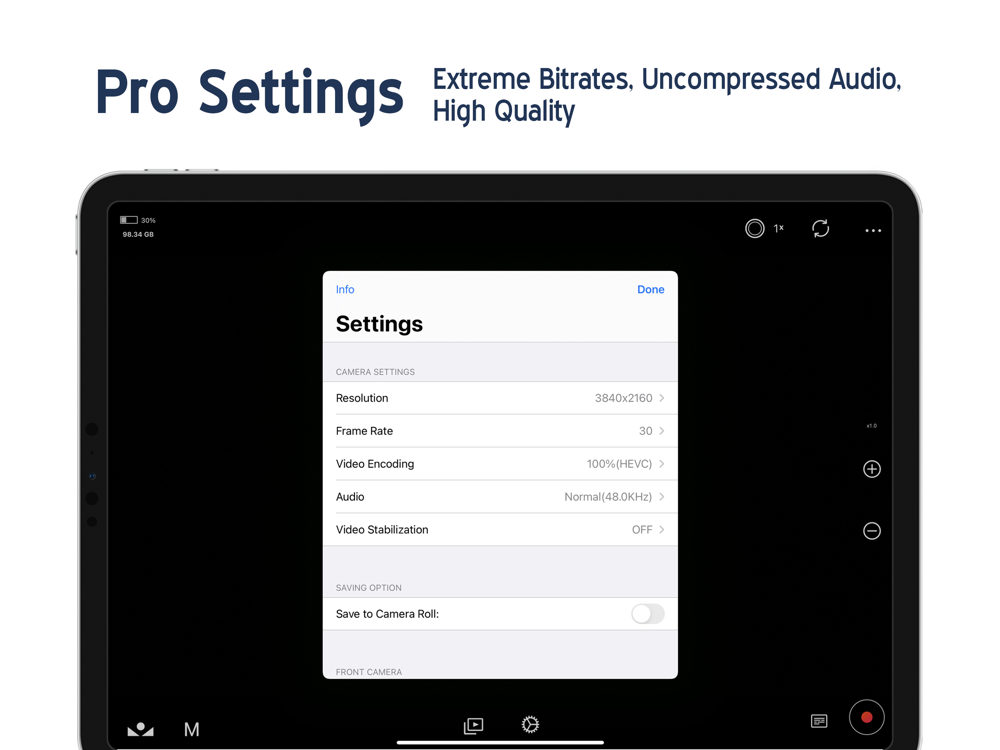Select the 1x lens circle icon

coord(755,229)
